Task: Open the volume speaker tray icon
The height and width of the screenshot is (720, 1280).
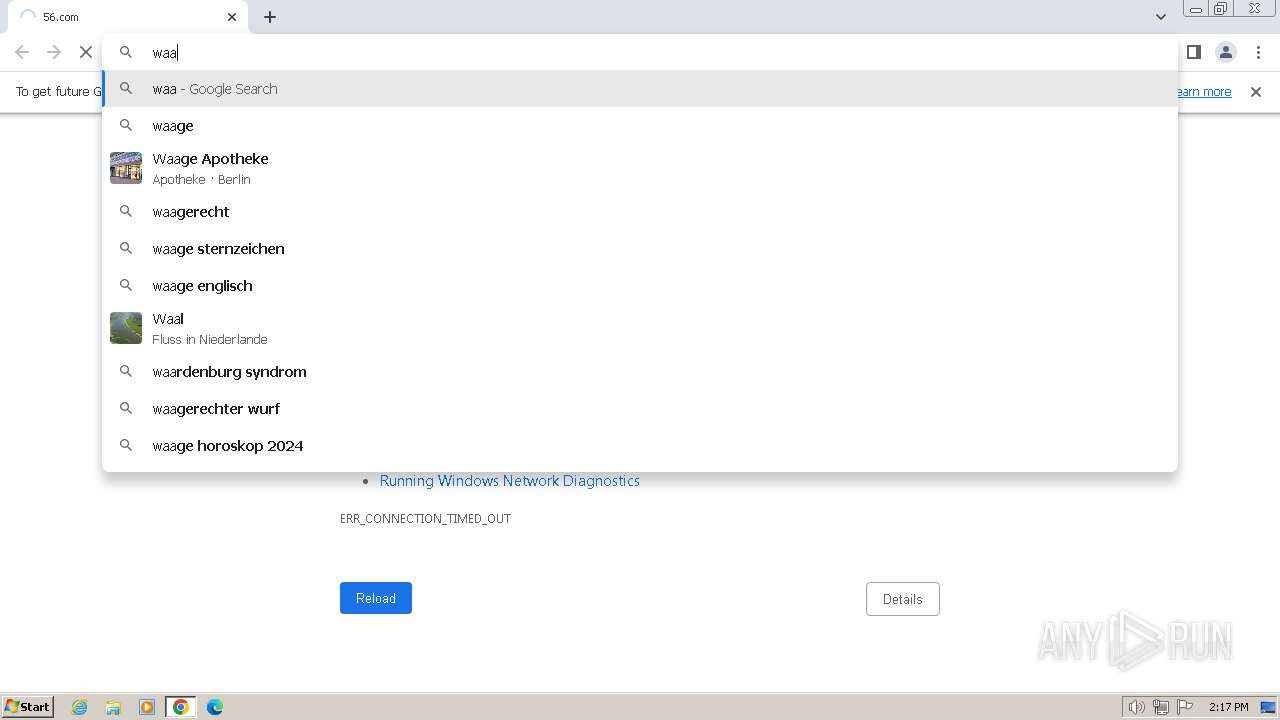Action: coord(1136,707)
